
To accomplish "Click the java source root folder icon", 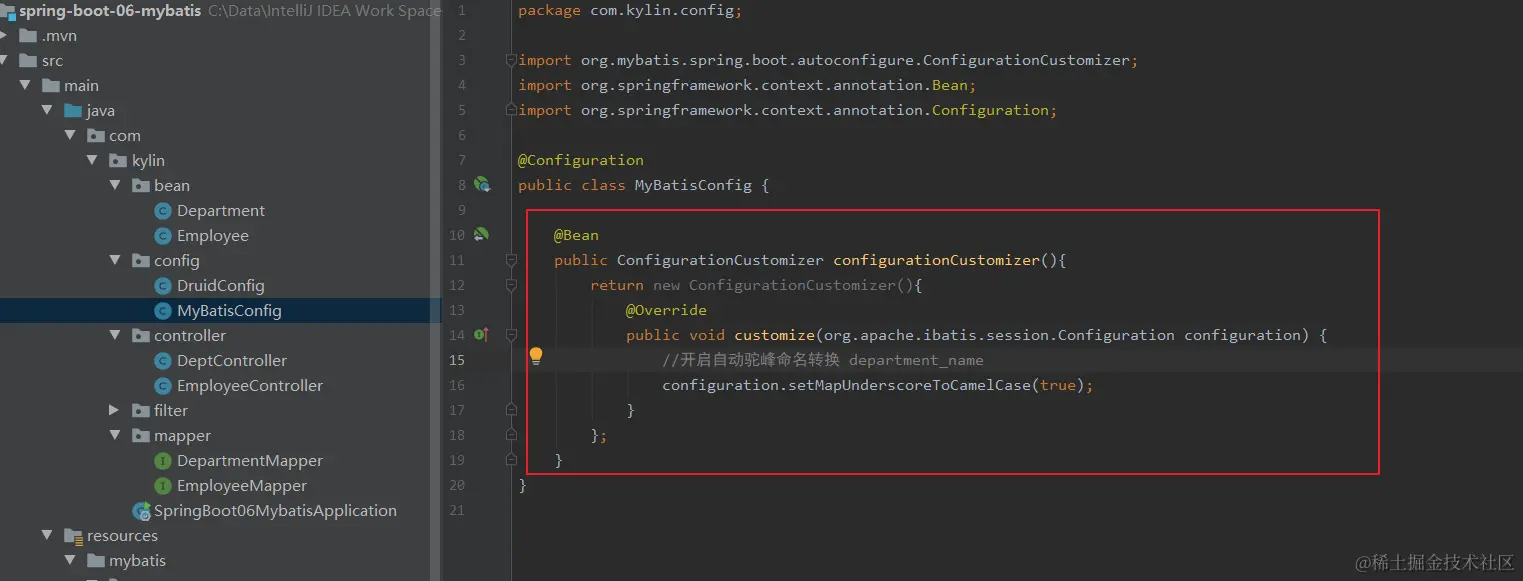I will point(73,110).
